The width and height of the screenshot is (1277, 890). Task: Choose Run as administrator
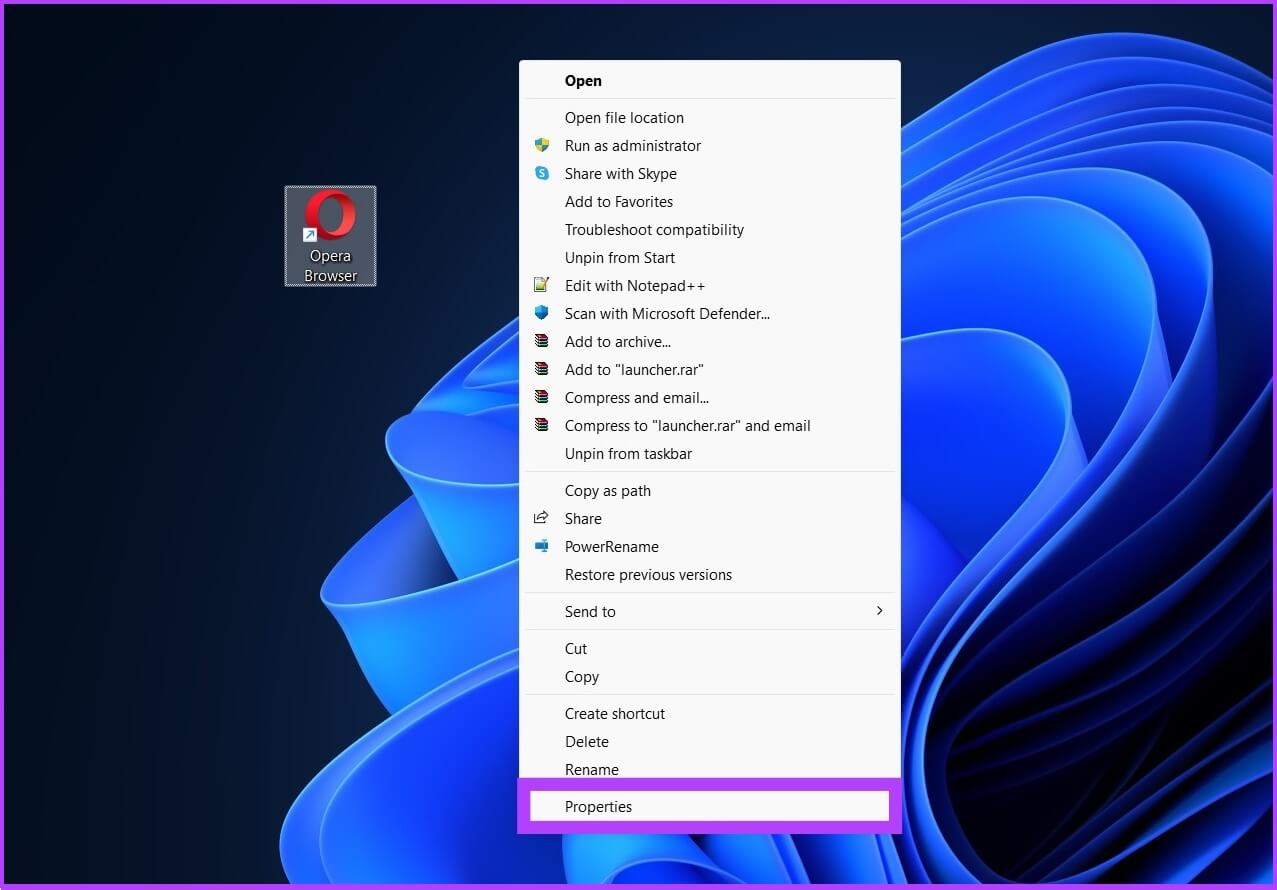(x=710, y=145)
